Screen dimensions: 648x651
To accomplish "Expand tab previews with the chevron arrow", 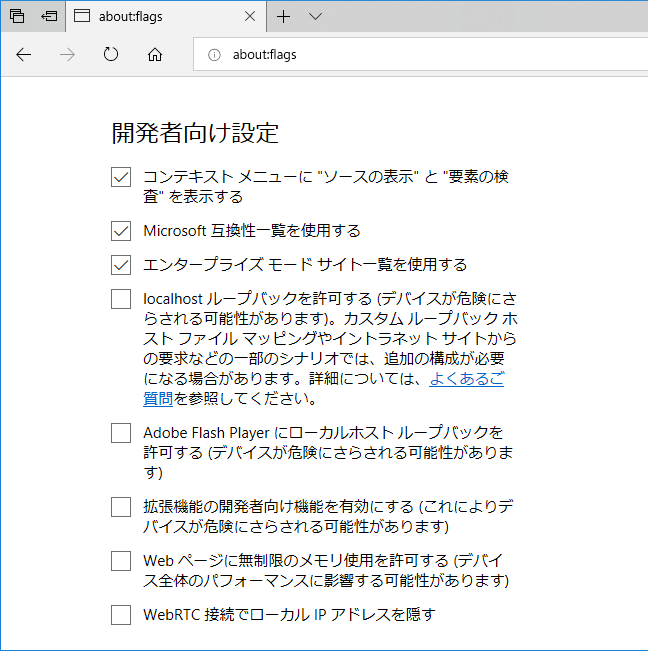I will (316, 17).
